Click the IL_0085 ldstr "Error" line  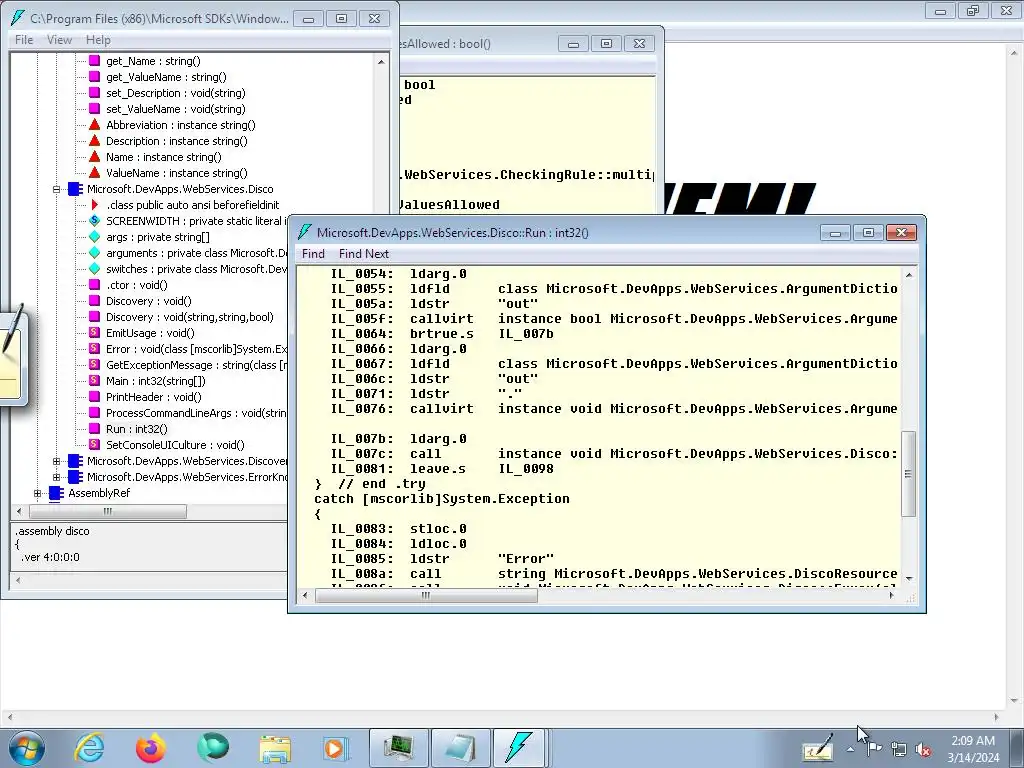(442, 559)
